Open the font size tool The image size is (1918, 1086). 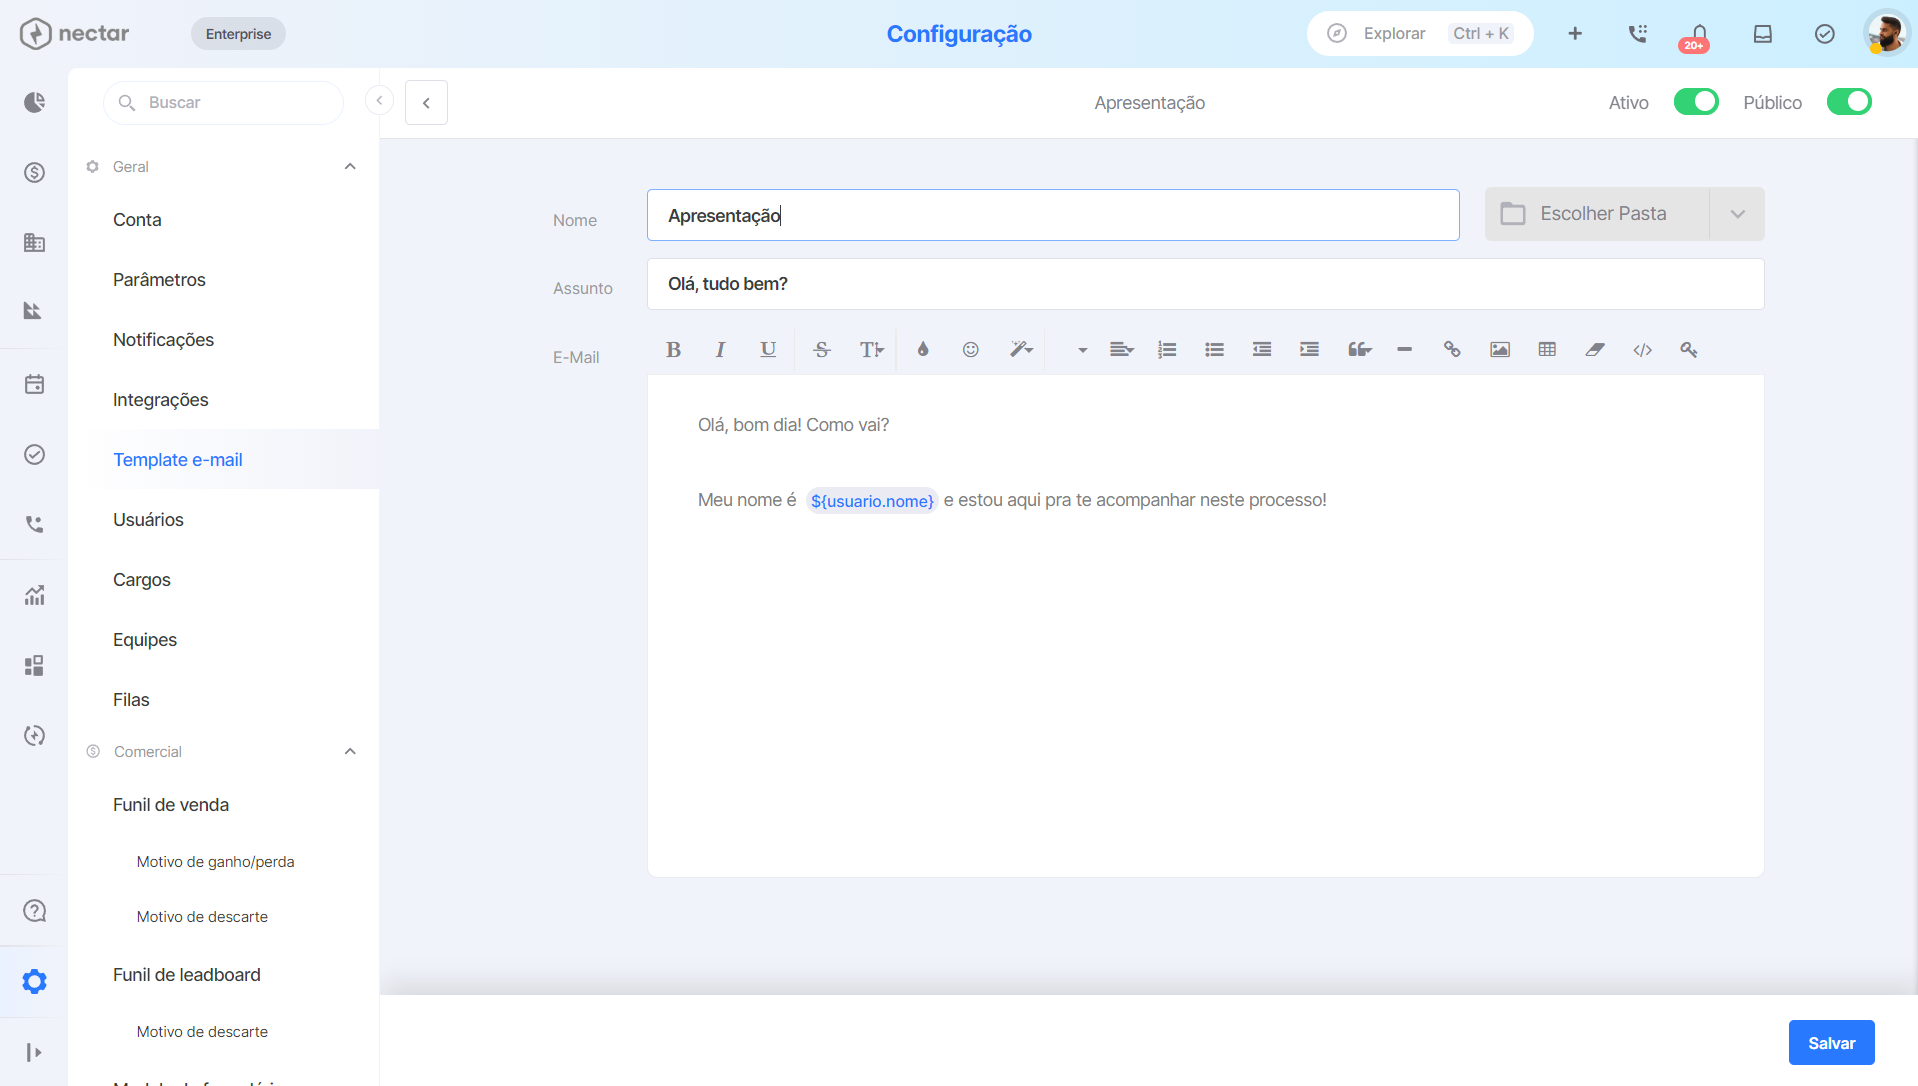(x=871, y=349)
